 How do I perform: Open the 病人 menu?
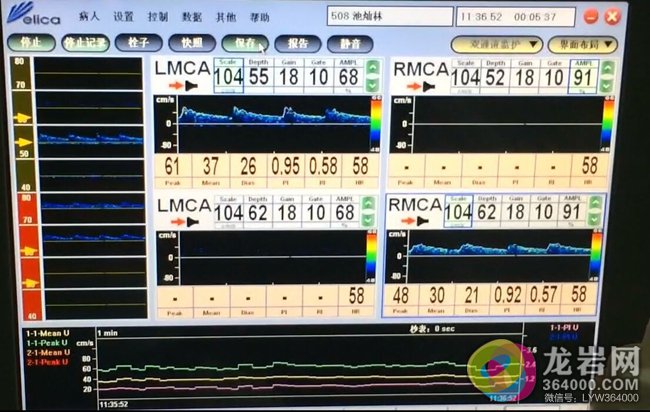pos(89,17)
